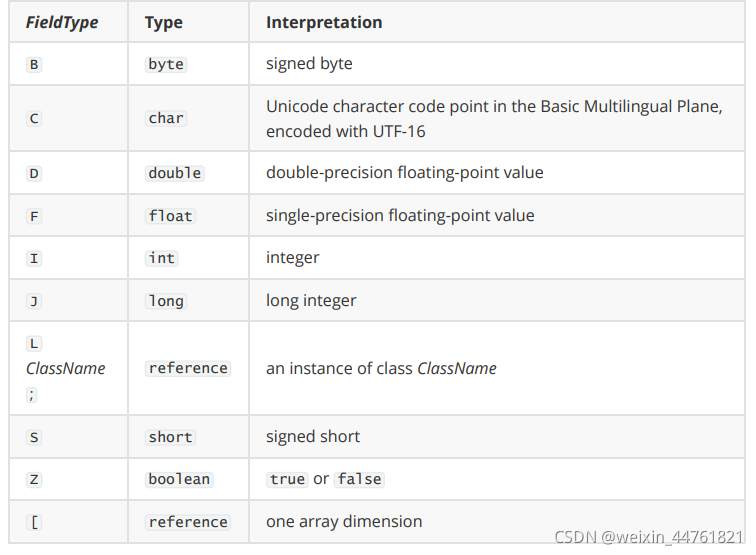Image resolution: width=756 pixels, height=555 pixels.
Task: Select the long type code
Action: pos(166,301)
